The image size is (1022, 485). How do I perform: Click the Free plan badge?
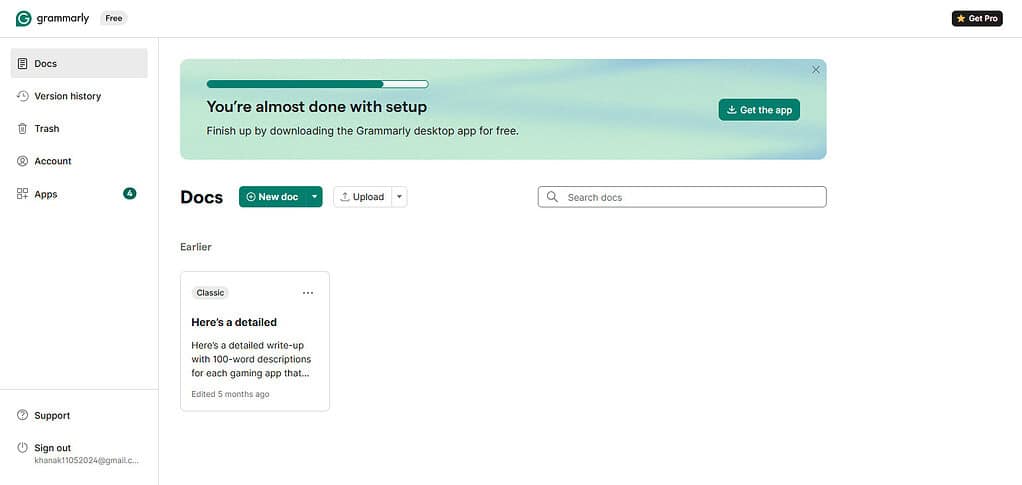(114, 18)
